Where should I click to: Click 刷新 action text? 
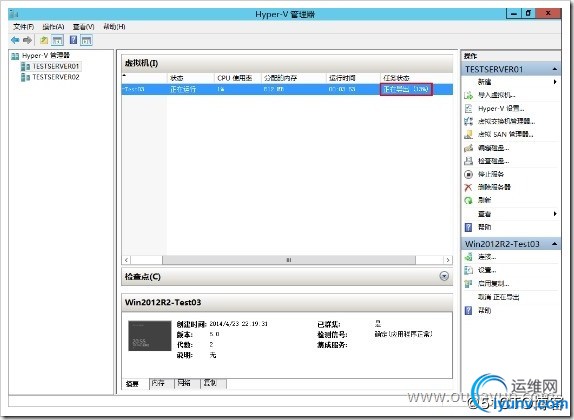click(484, 200)
